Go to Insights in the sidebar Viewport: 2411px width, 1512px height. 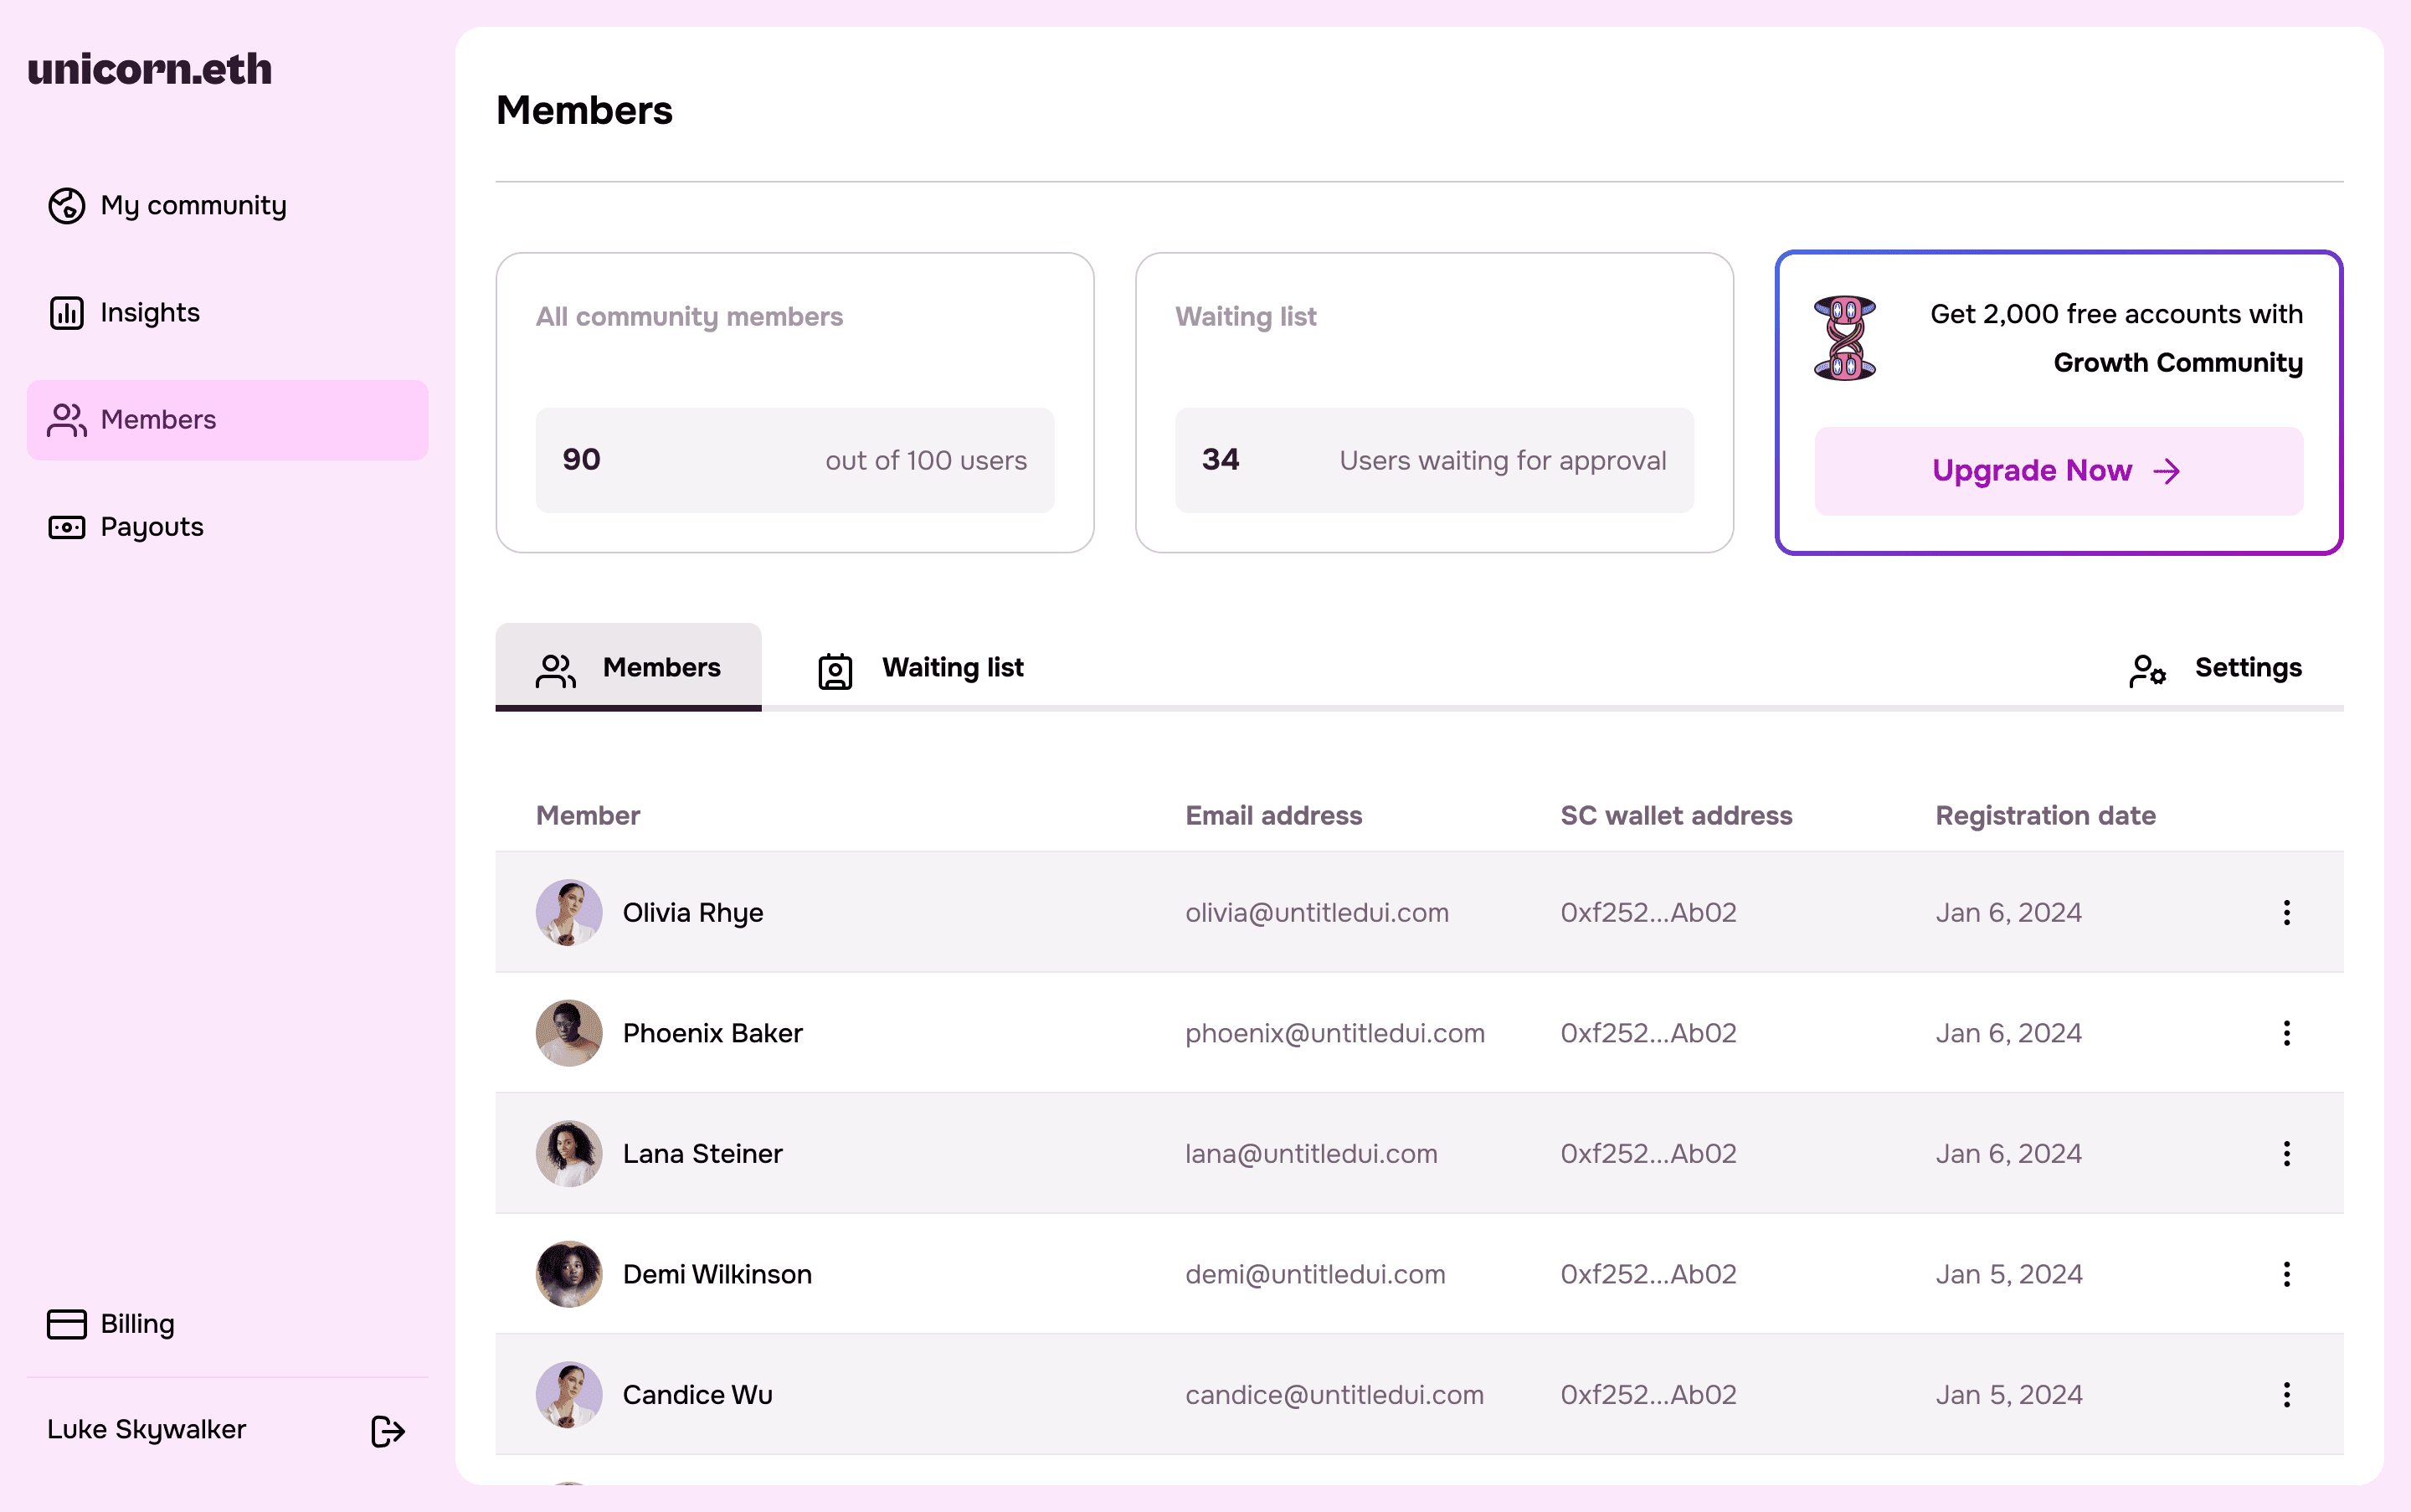point(227,313)
